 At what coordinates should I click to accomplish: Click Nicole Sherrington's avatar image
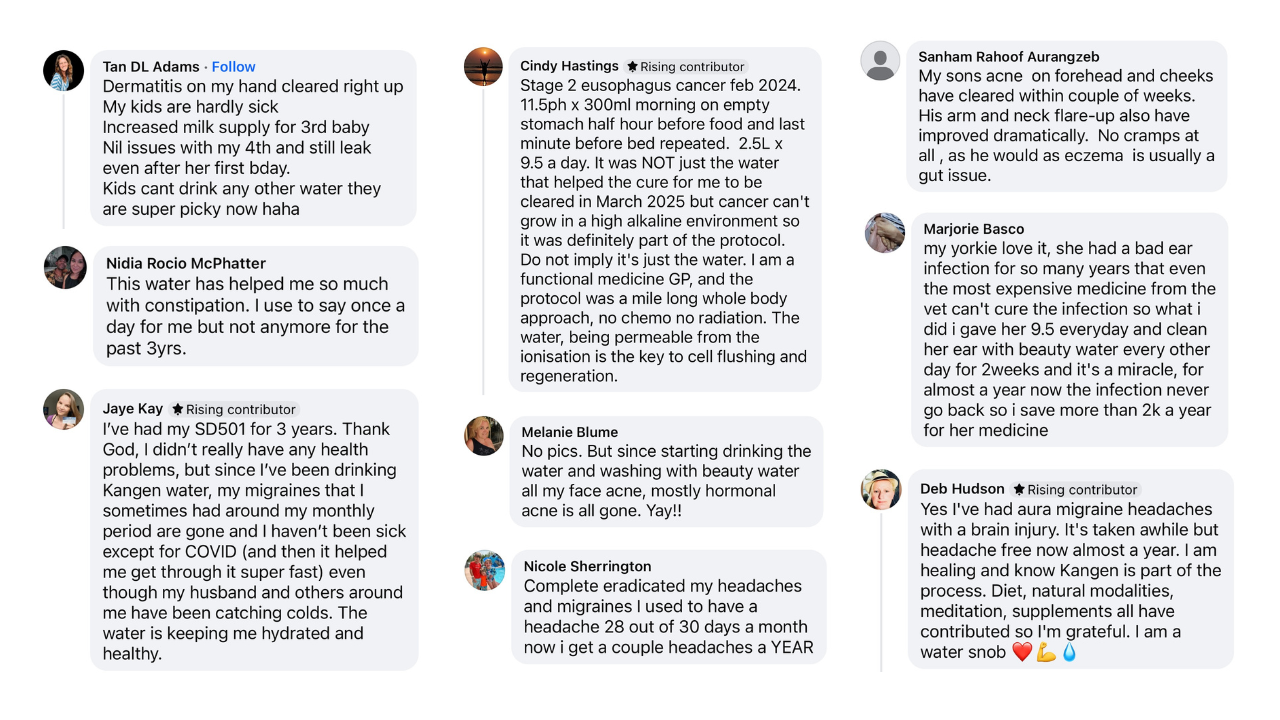click(x=485, y=570)
